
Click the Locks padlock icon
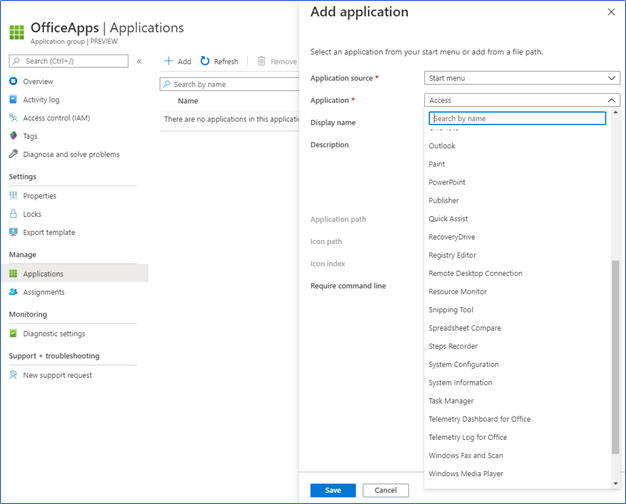click(x=13, y=214)
